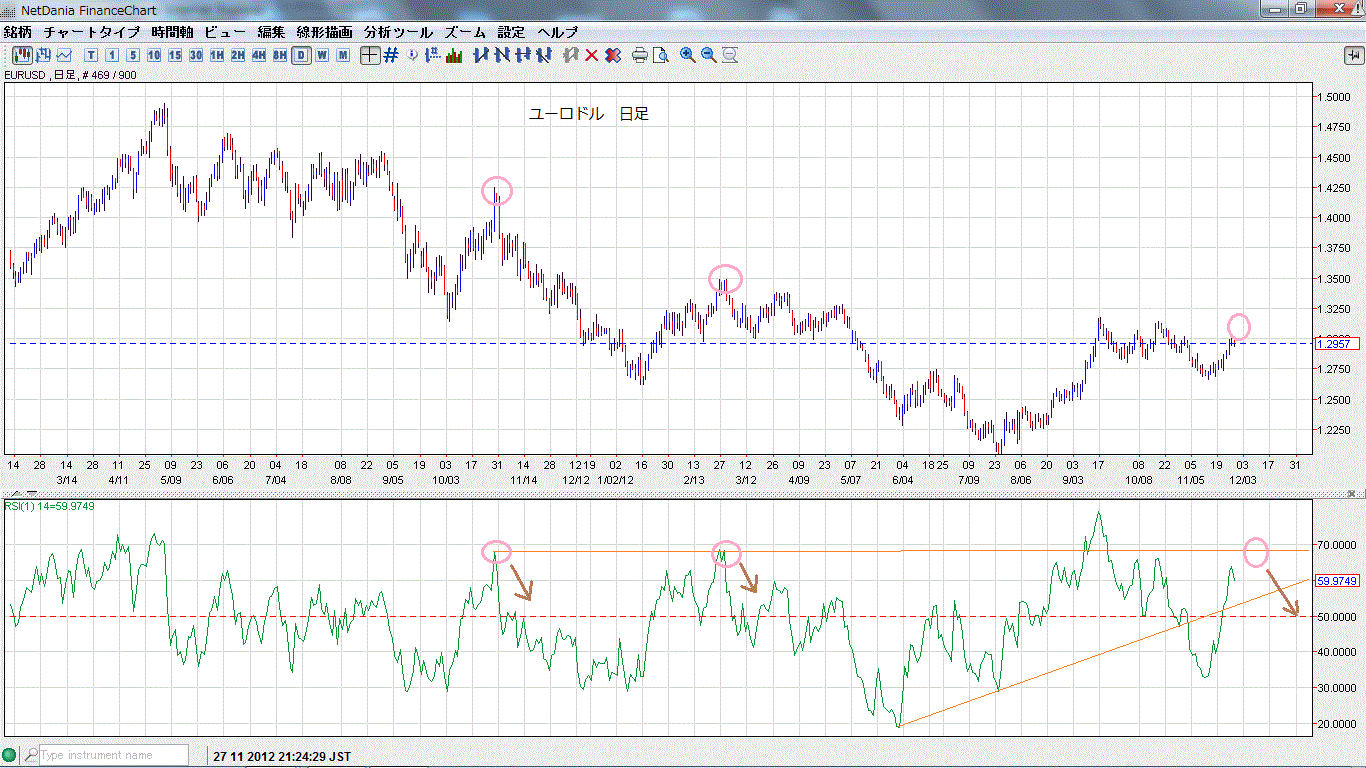Open the 時間軸 menu
Image resolution: width=1366 pixels, height=768 pixels.
click(x=172, y=32)
